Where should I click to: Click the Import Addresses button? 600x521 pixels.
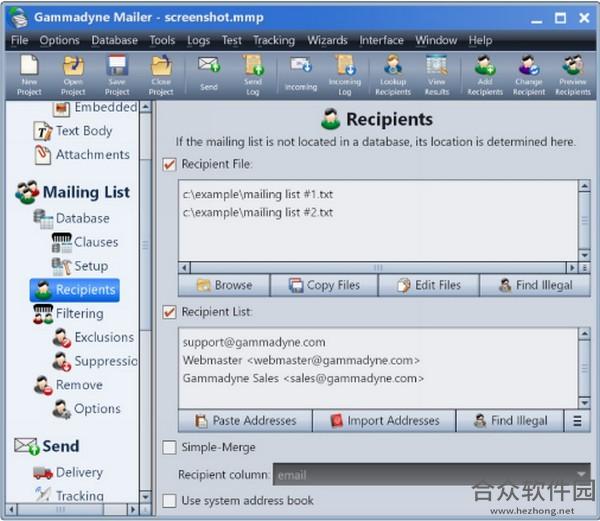(384, 421)
